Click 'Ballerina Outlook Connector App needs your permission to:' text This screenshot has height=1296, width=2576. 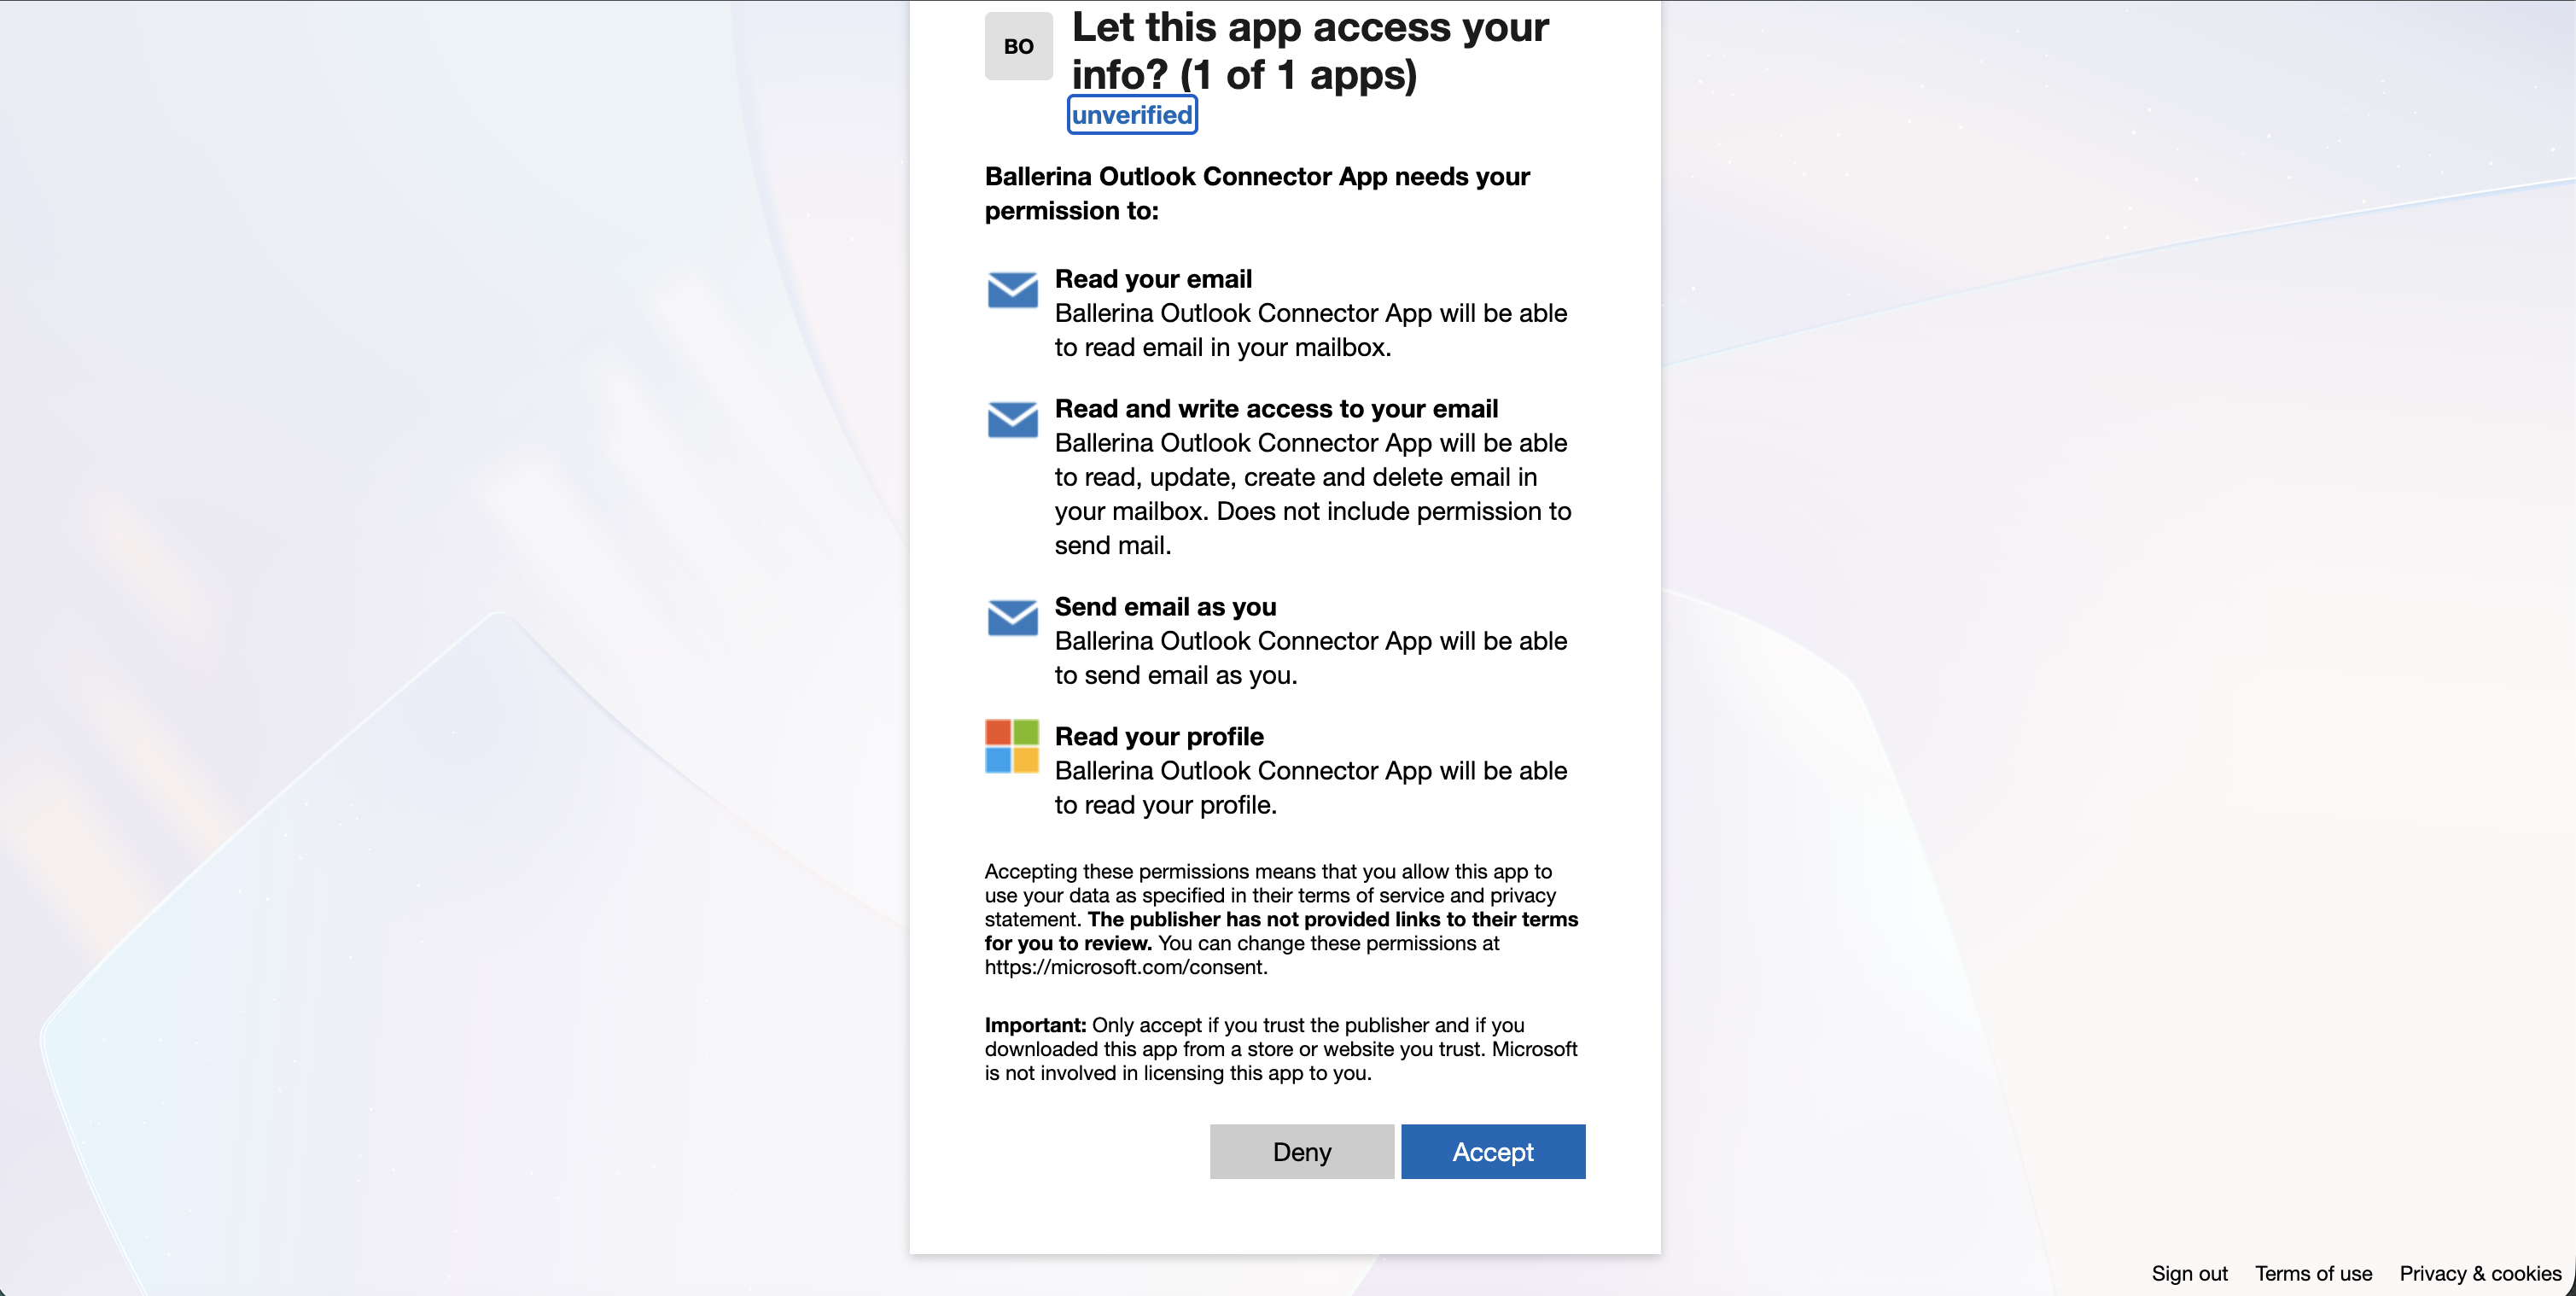pyautogui.click(x=1257, y=193)
